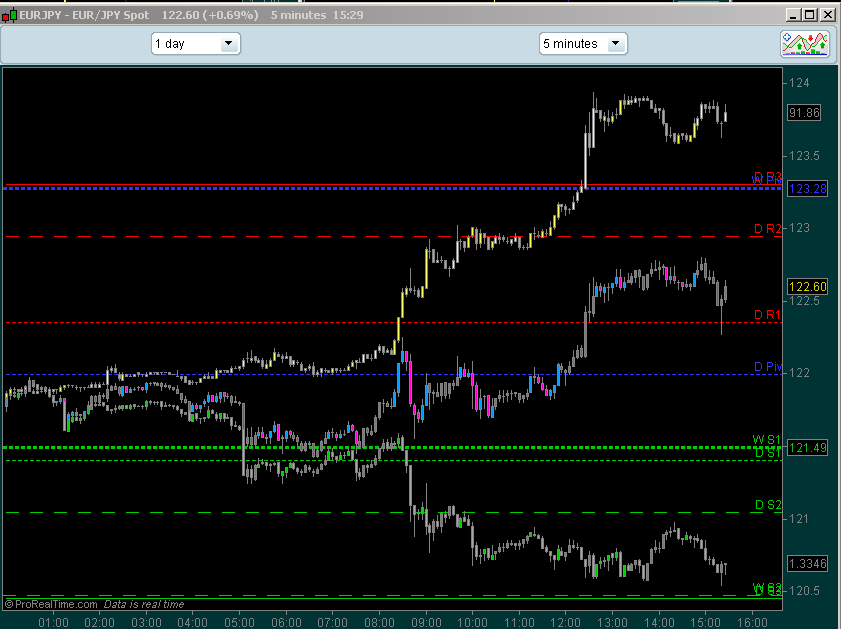Click the 121 price axis tick
The width and height of the screenshot is (841, 629).
800,519
